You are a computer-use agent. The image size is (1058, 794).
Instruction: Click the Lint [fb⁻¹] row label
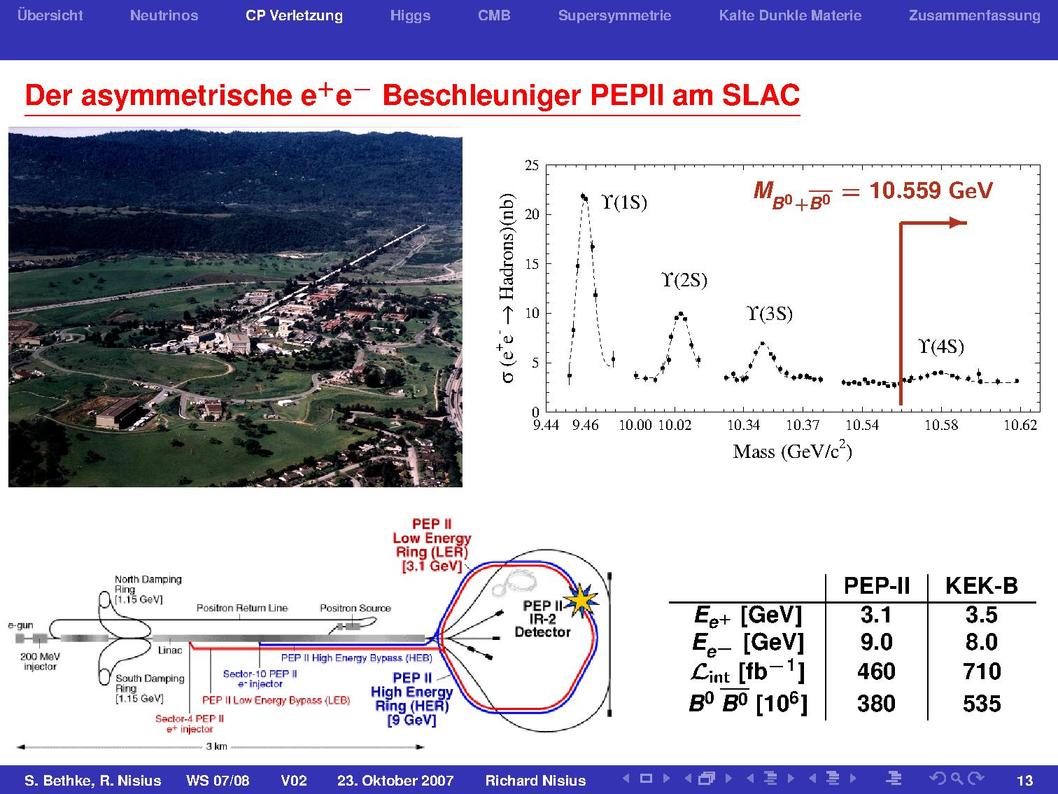[748, 672]
